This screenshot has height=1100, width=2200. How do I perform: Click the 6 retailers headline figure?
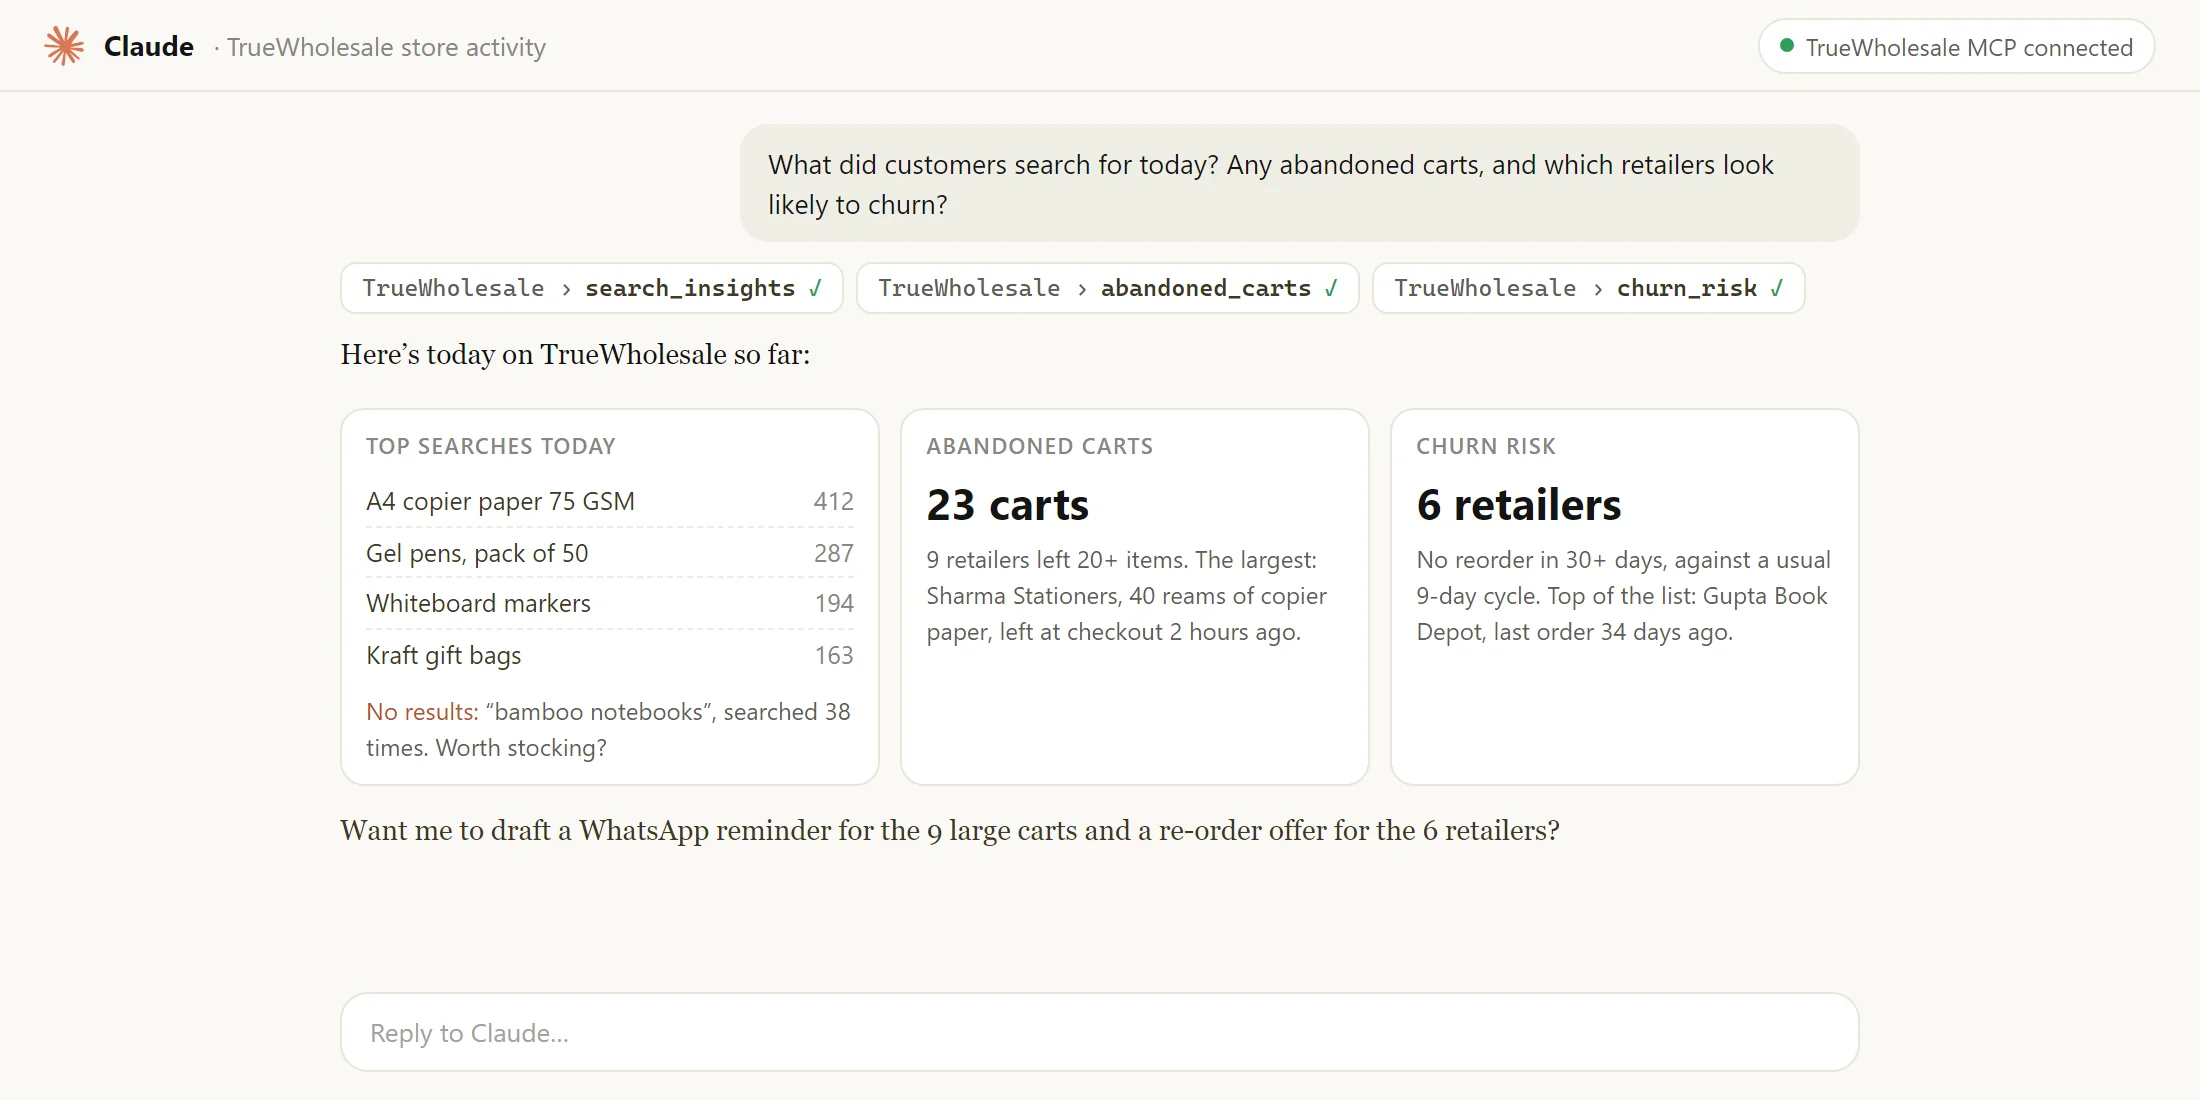1518,505
